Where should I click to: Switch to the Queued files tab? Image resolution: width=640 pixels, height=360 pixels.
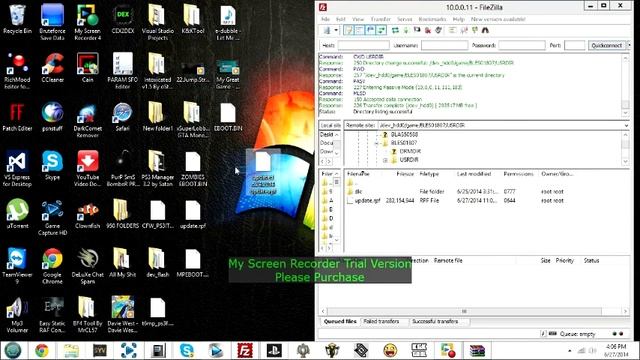(x=340, y=322)
